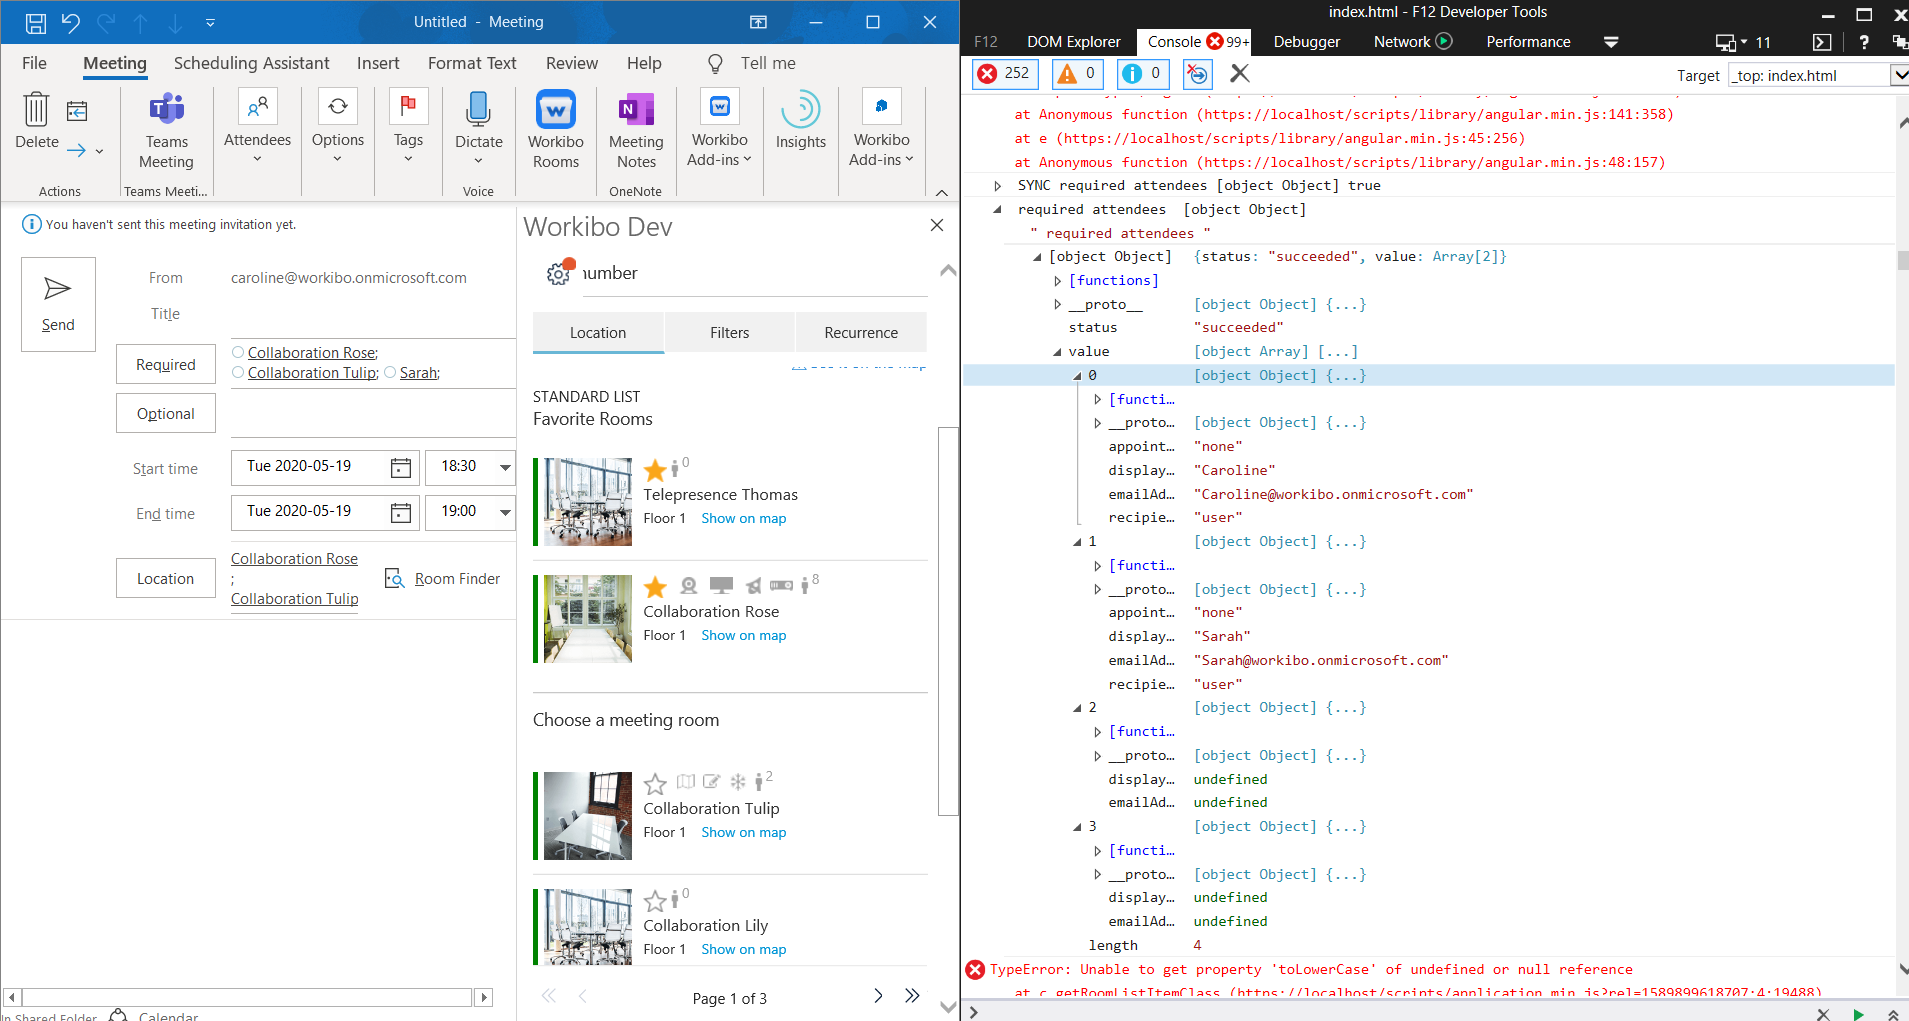Select the Collaboration Rose radio button
The width and height of the screenshot is (1909, 1021).
coord(238,352)
